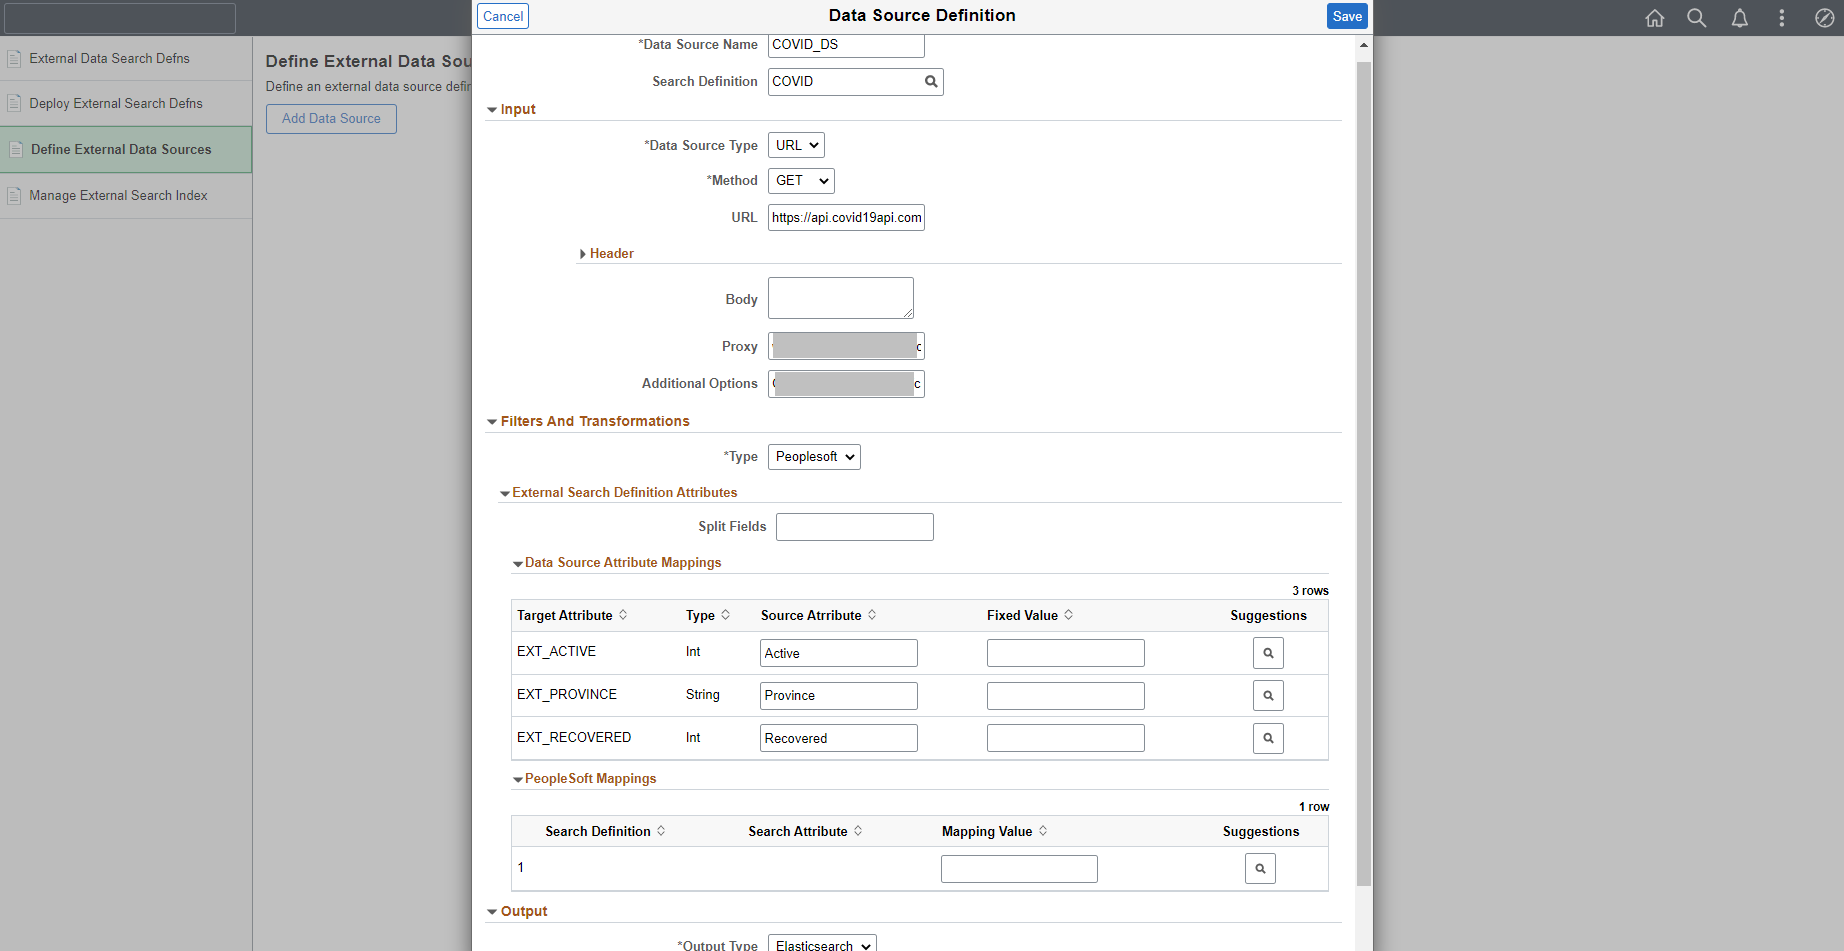
Task: Click the NavBar compass icon
Action: (x=1824, y=18)
